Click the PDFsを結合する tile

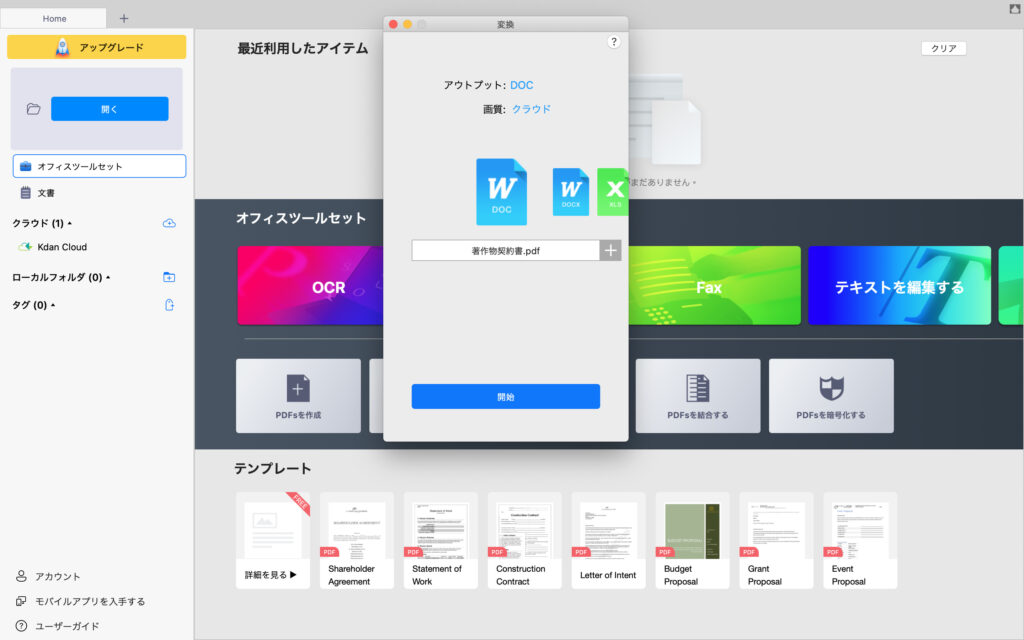pyautogui.click(x=697, y=396)
